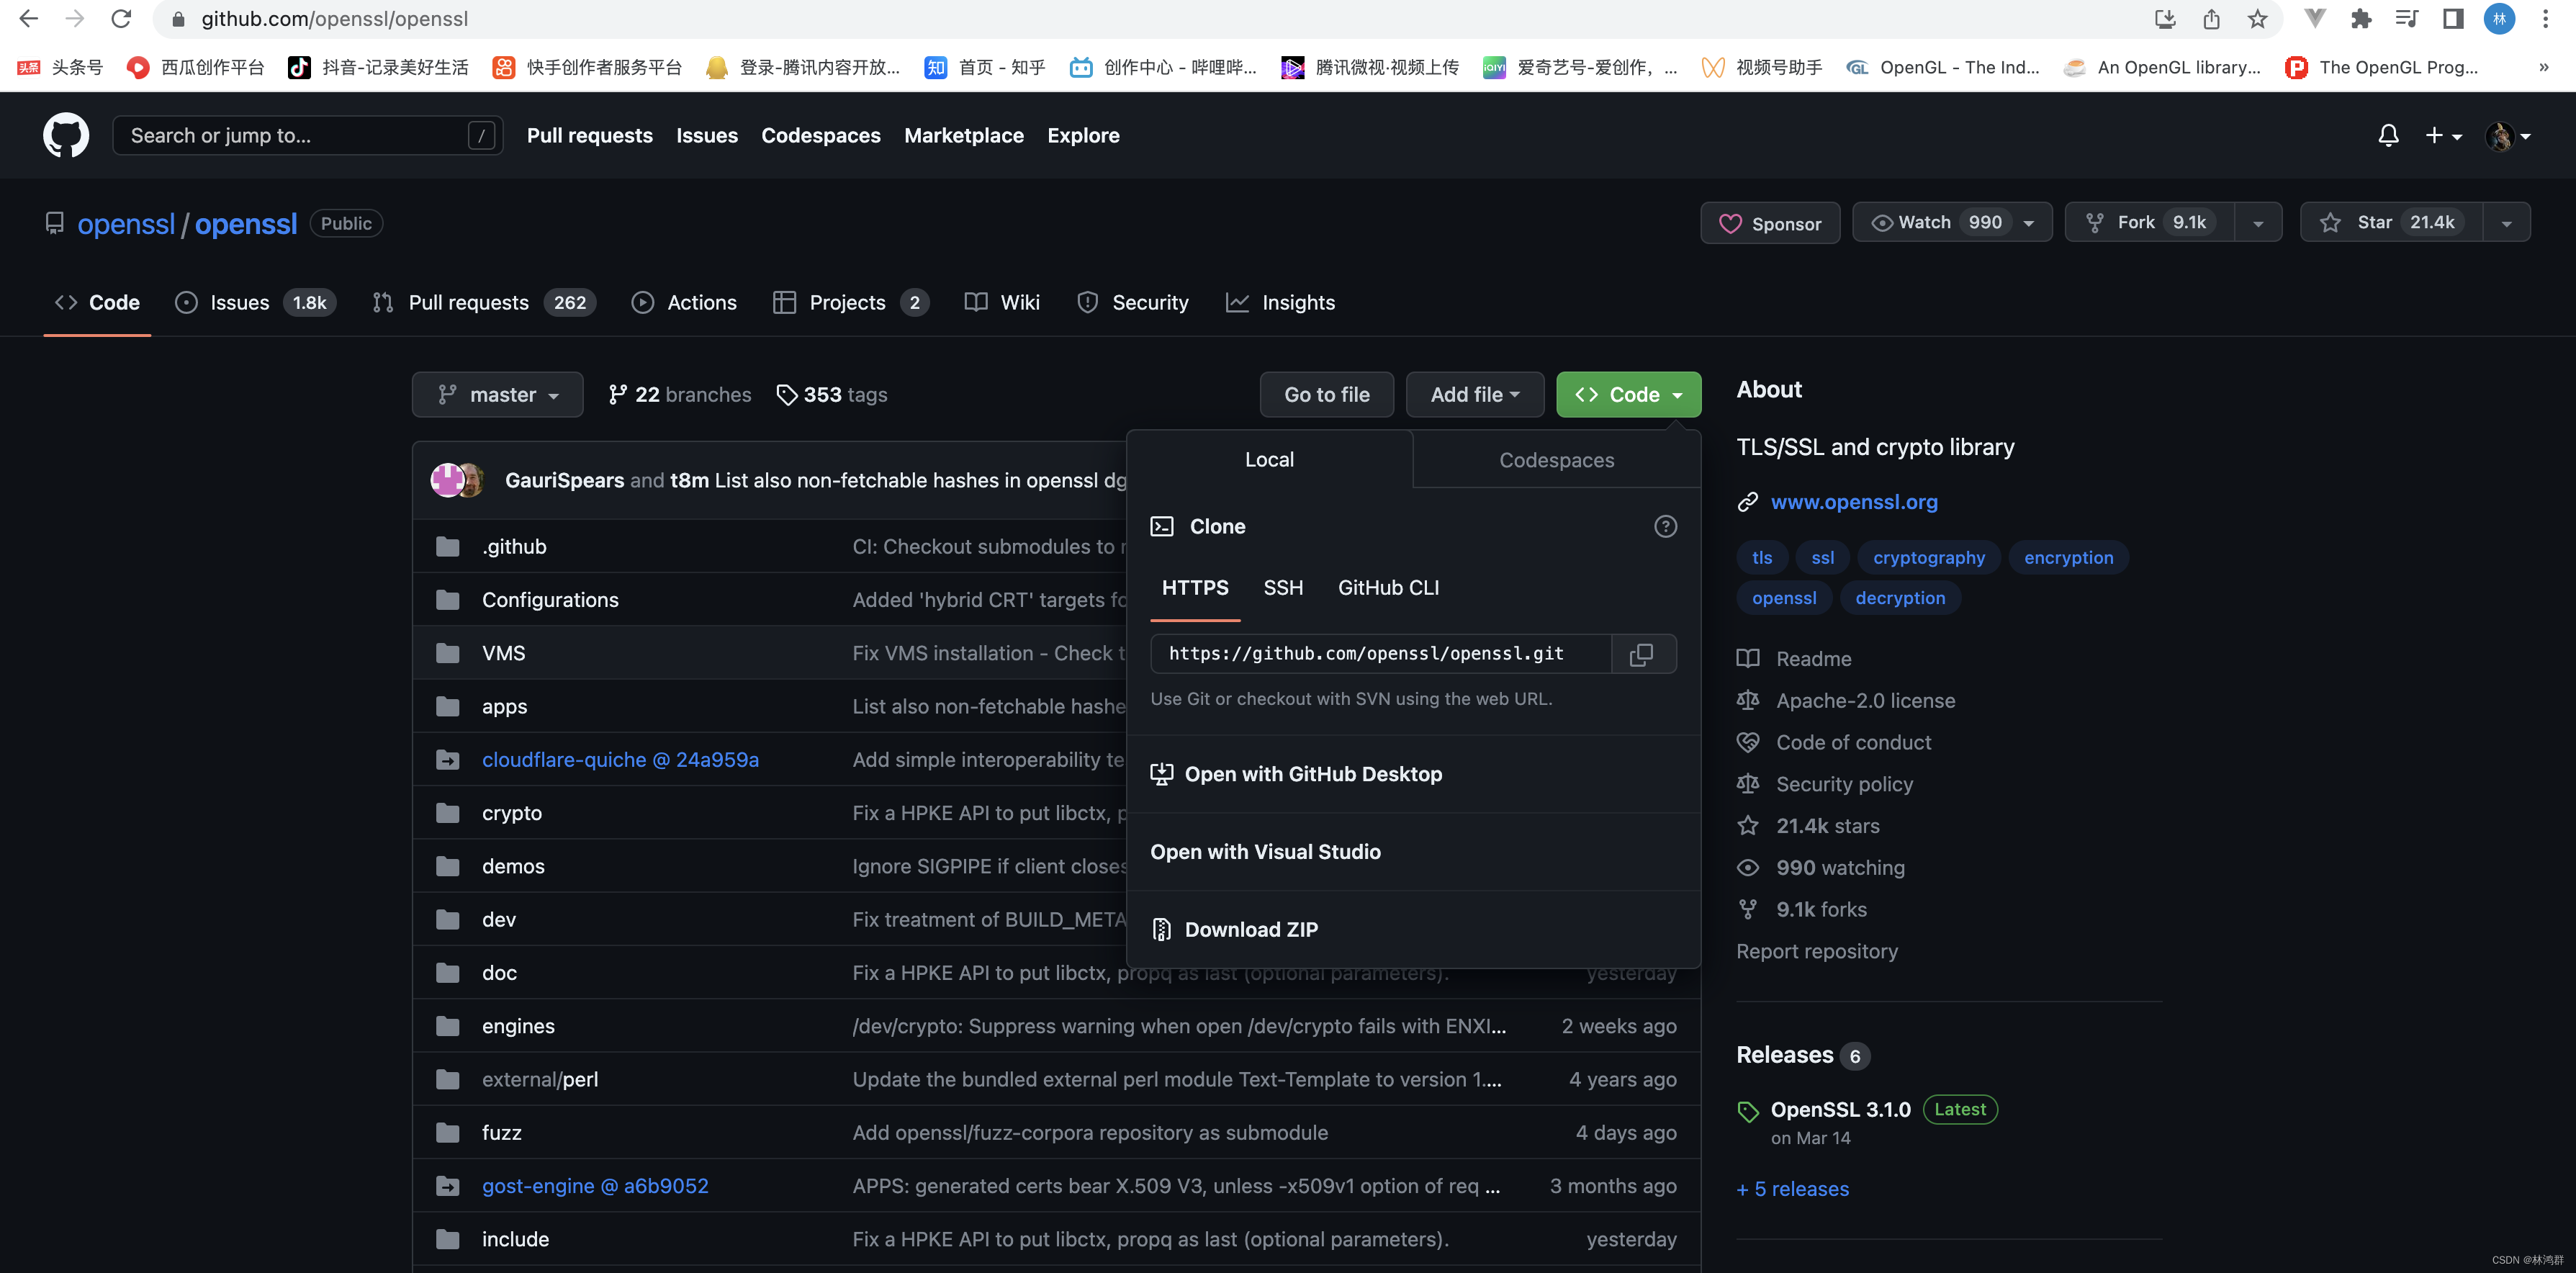Open Marketplace in top navigation
The width and height of the screenshot is (2576, 1273).
click(x=963, y=135)
